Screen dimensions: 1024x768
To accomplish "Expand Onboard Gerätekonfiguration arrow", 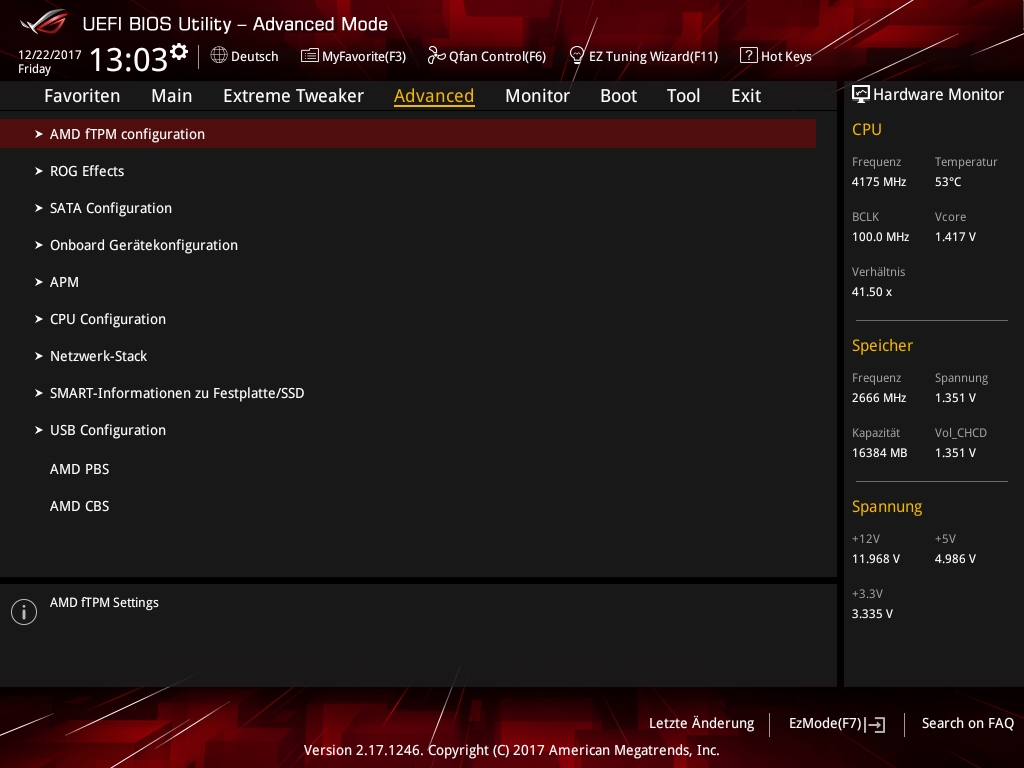I will (39, 245).
